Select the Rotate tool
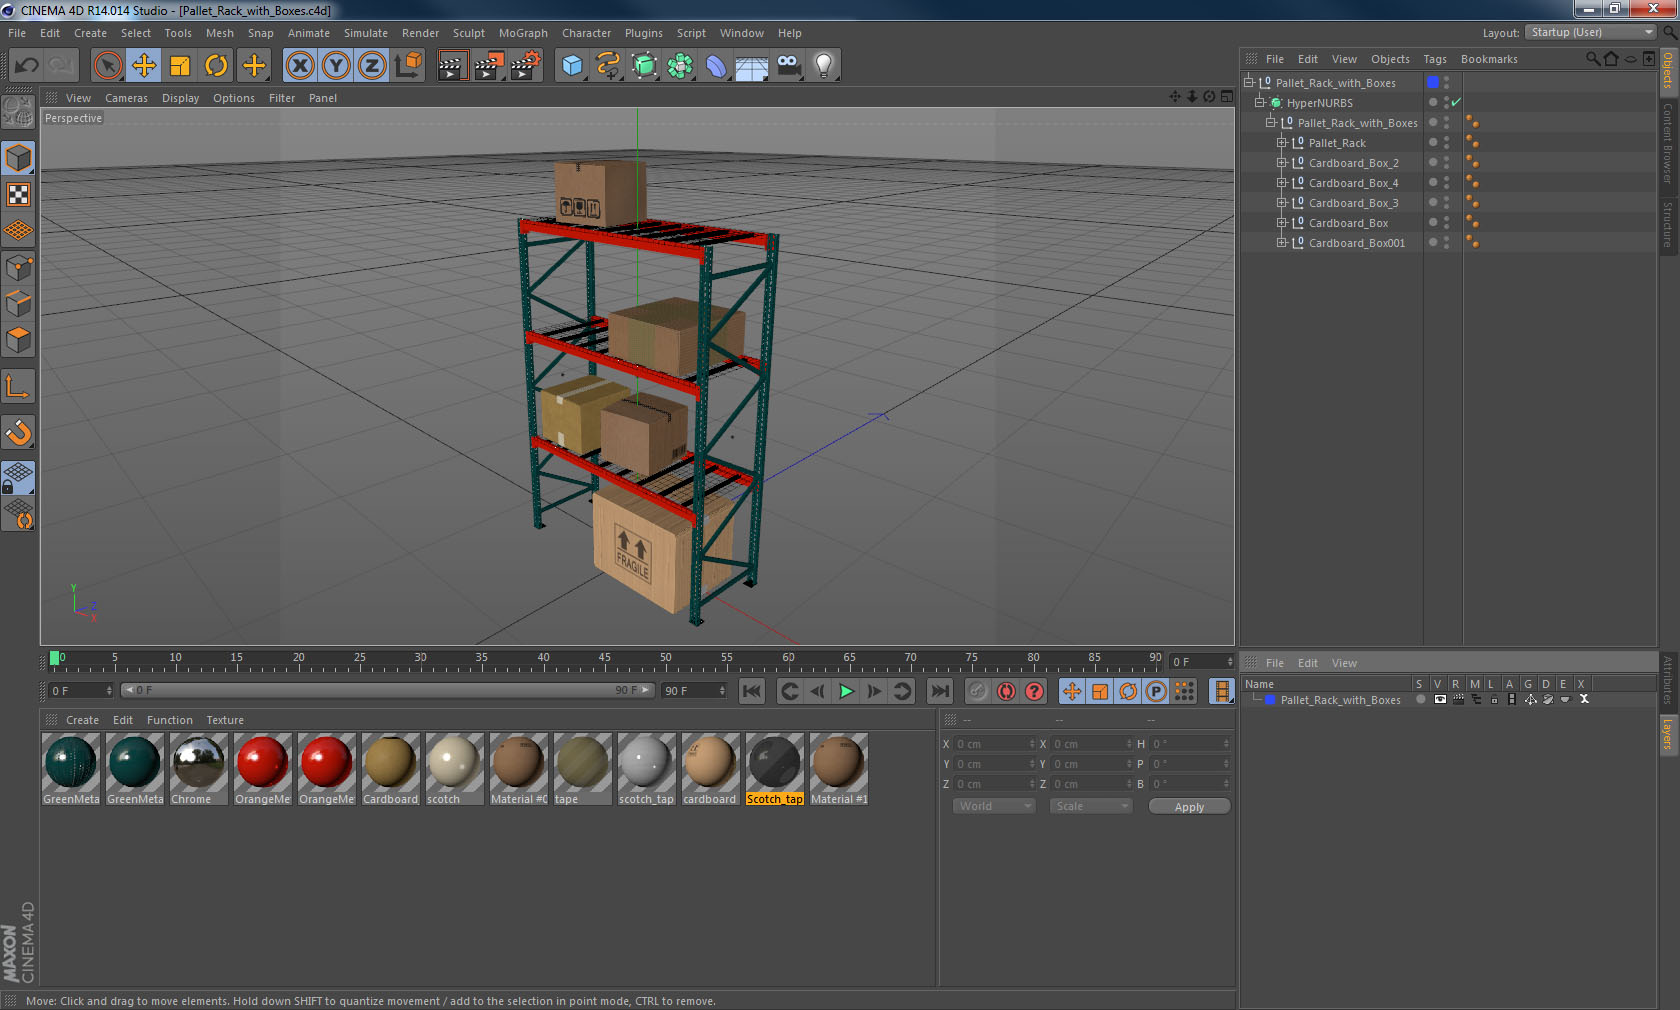This screenshot has height=1010, width=1680. [x=216, y=66]
